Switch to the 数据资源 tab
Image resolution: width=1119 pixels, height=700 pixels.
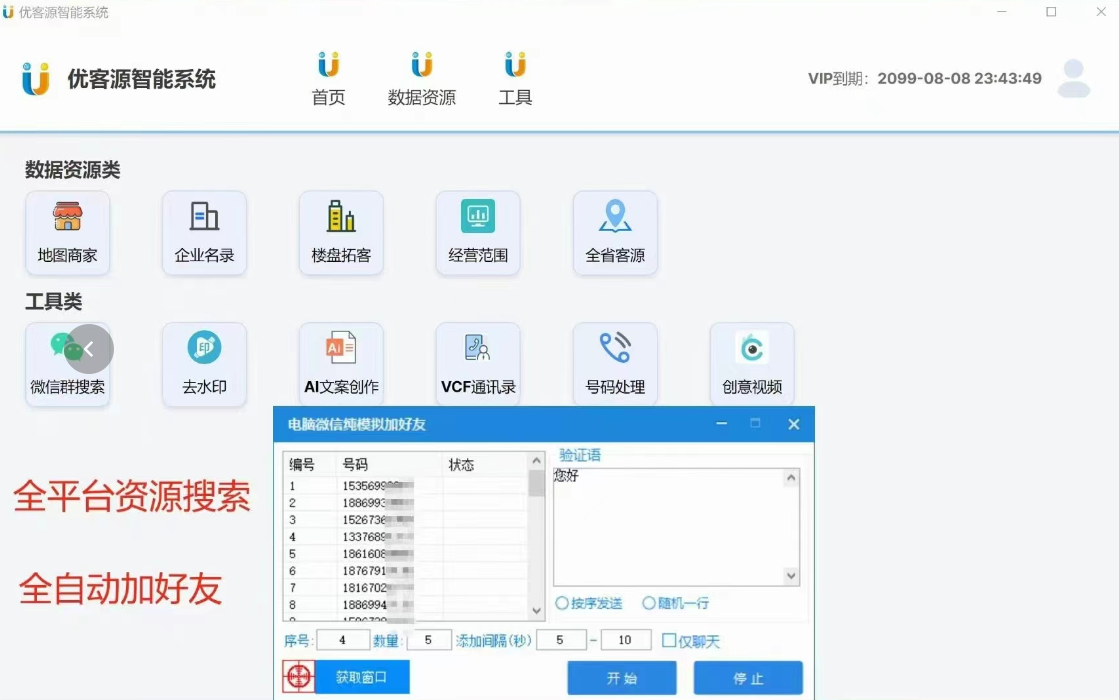(x=422, y=80)
